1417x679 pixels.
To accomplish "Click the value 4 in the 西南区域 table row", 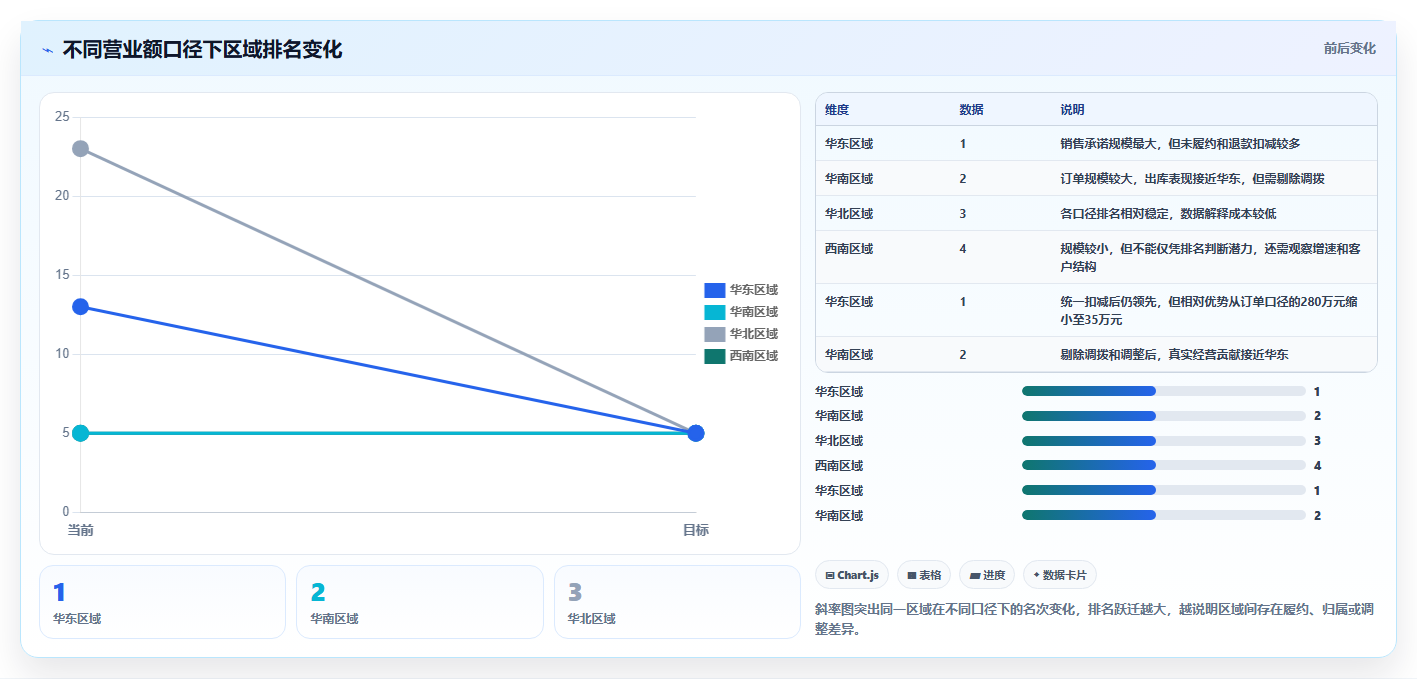I will point(963,249).
